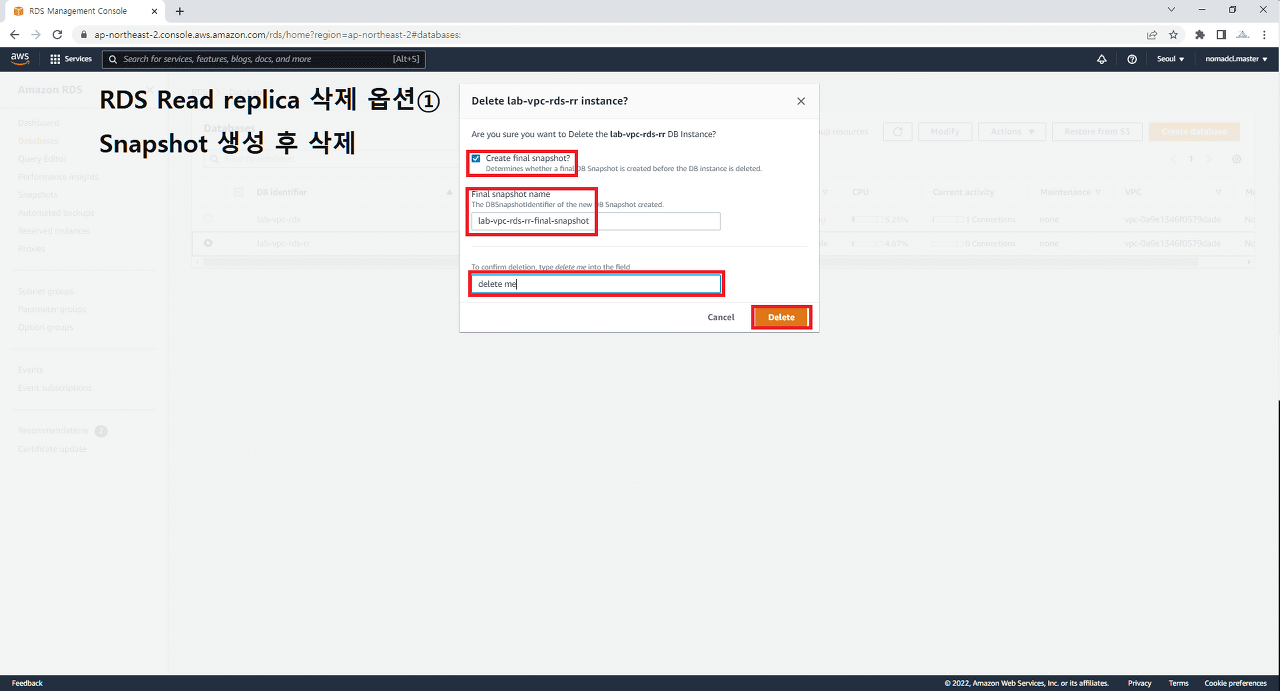Share this page icon in address bar
Image resolution: width=1280 pixels, height=691 pixels.
[1152, 34]
